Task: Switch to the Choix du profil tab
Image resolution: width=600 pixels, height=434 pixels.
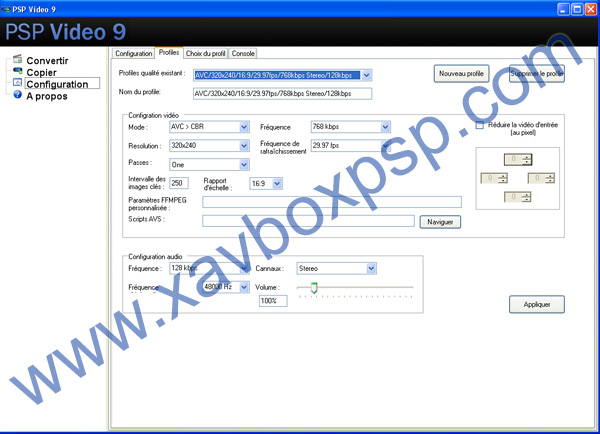Action: 205,54
